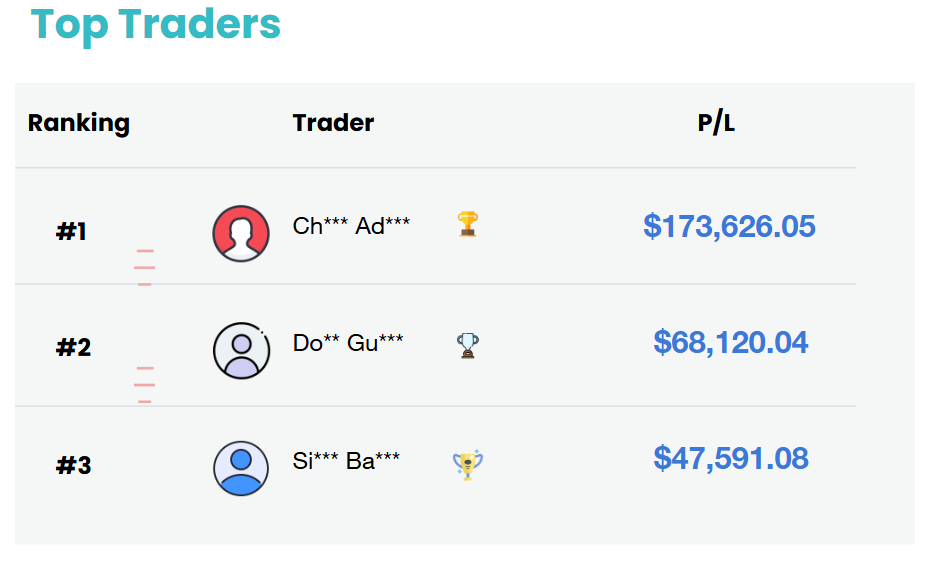Viewport: 934px width, 564px height.
Task: Click the Ranking column header
Action: (79, 123)
